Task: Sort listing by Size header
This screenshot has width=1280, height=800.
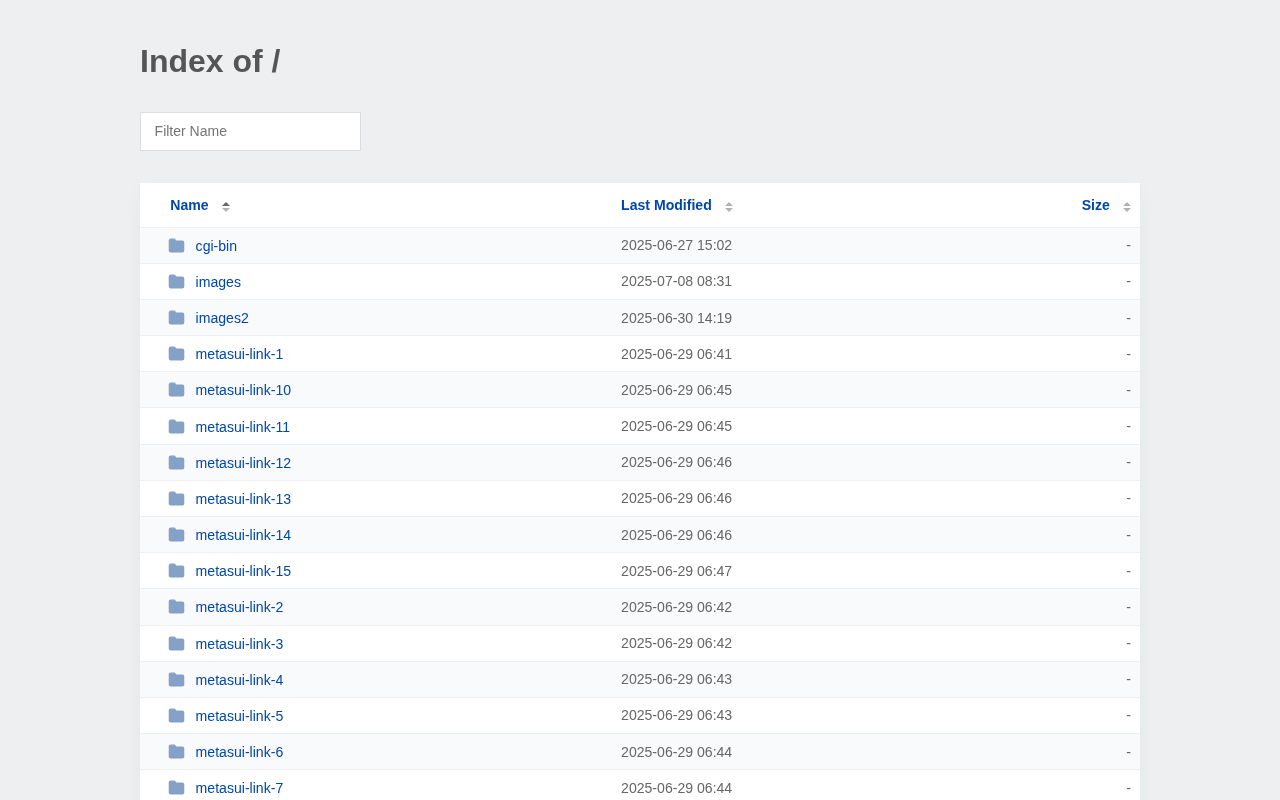Action: click(x=1095, y=205)
